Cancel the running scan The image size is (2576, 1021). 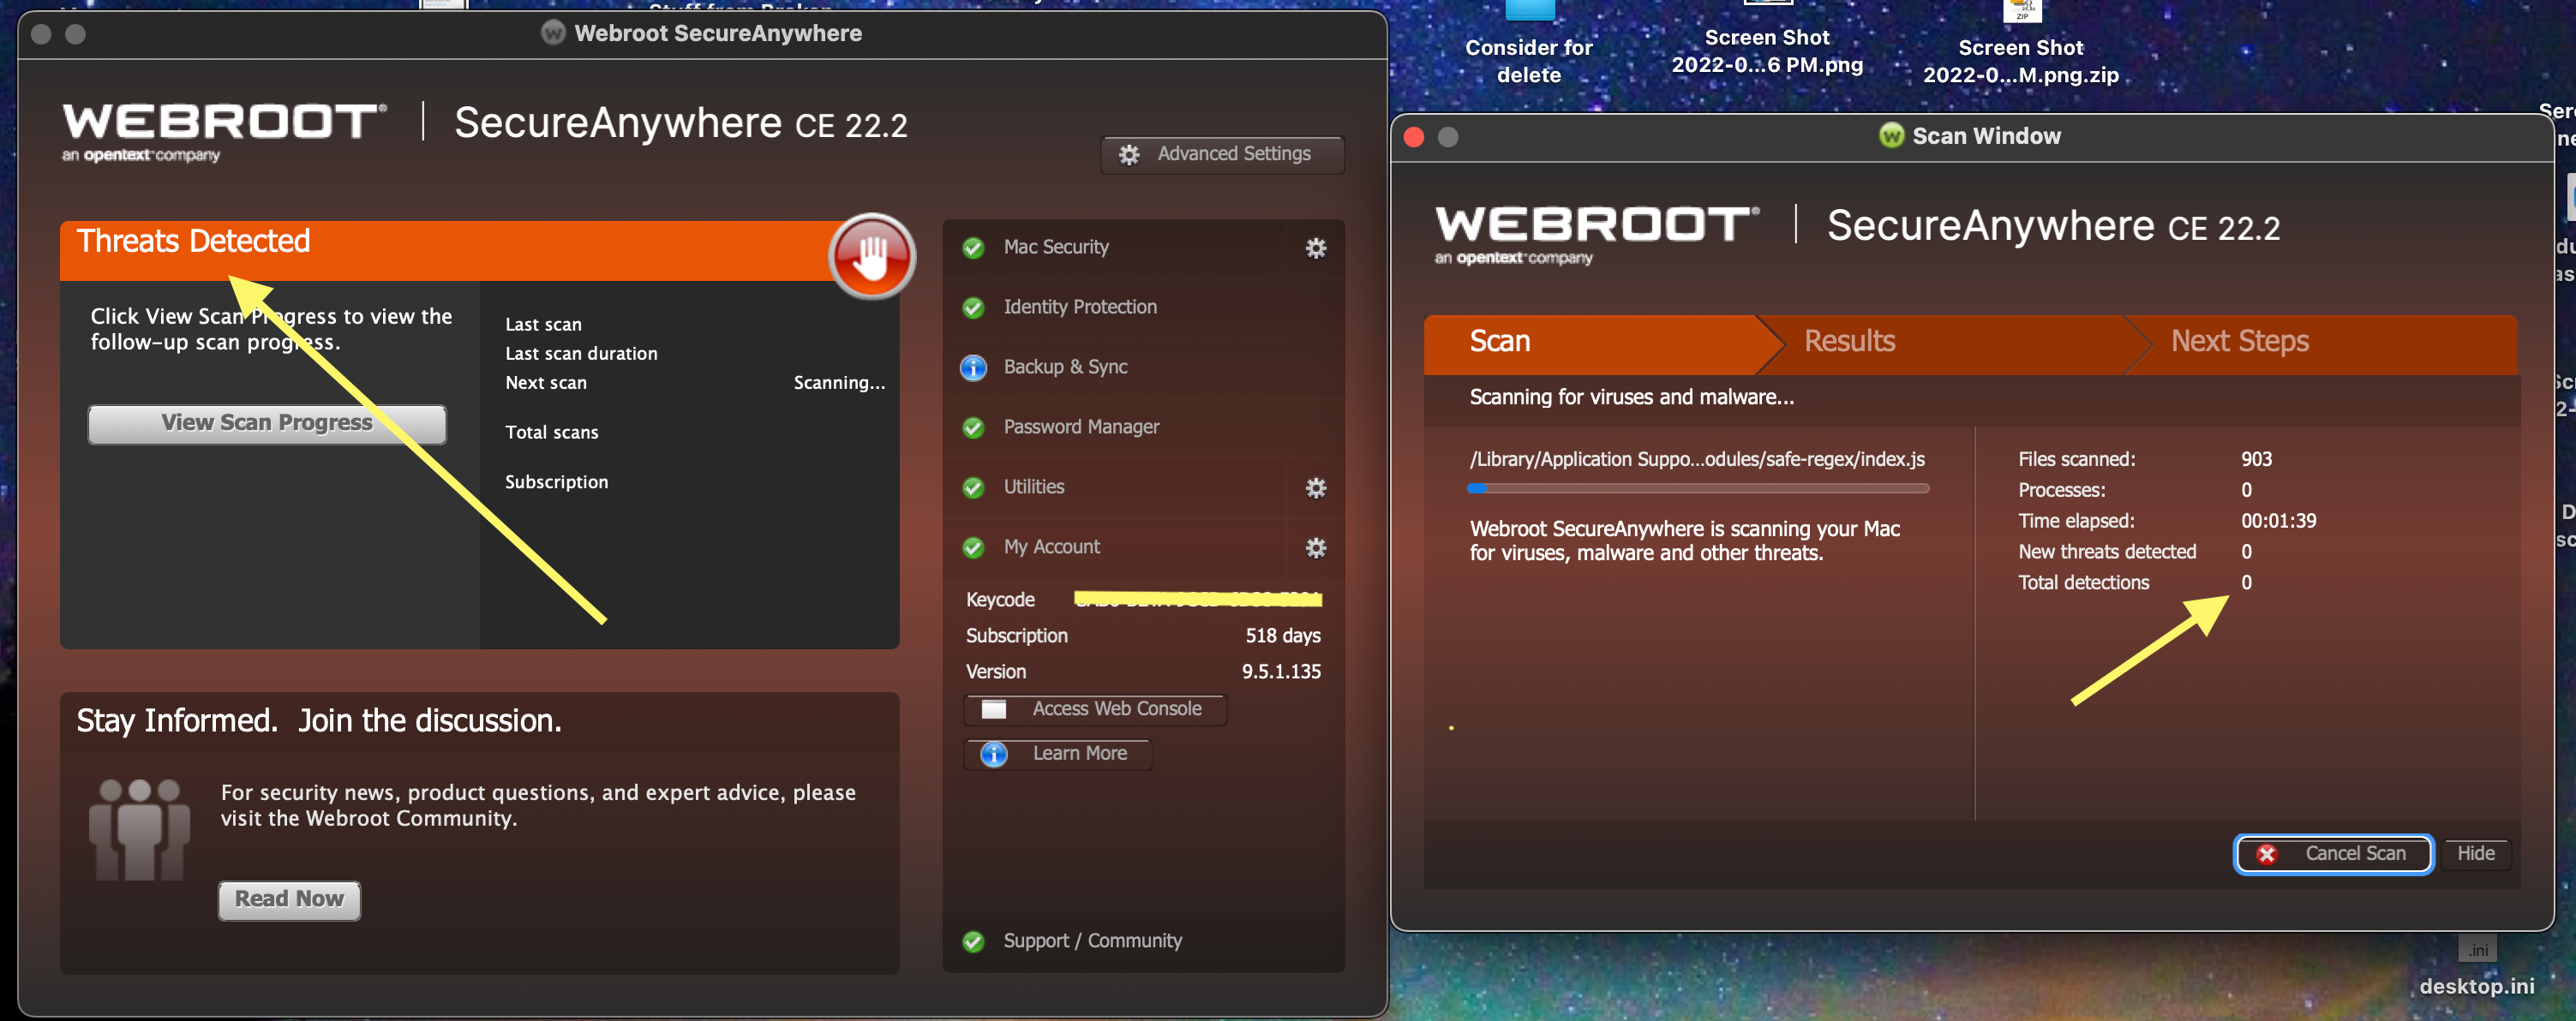pyautogui.click(x=2333, y=855)
